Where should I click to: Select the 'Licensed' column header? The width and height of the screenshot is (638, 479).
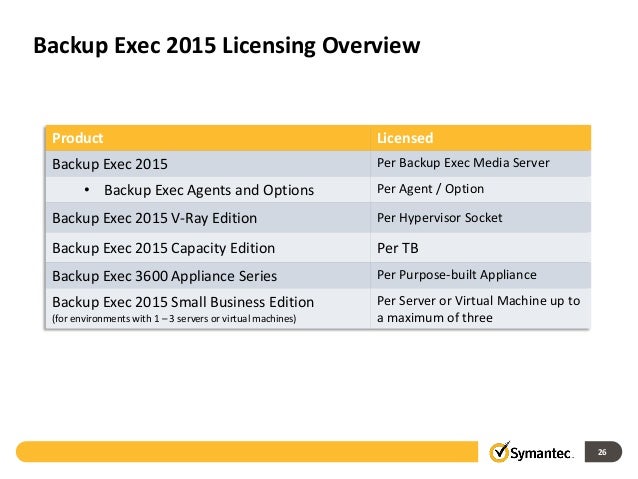coord(481,138)
